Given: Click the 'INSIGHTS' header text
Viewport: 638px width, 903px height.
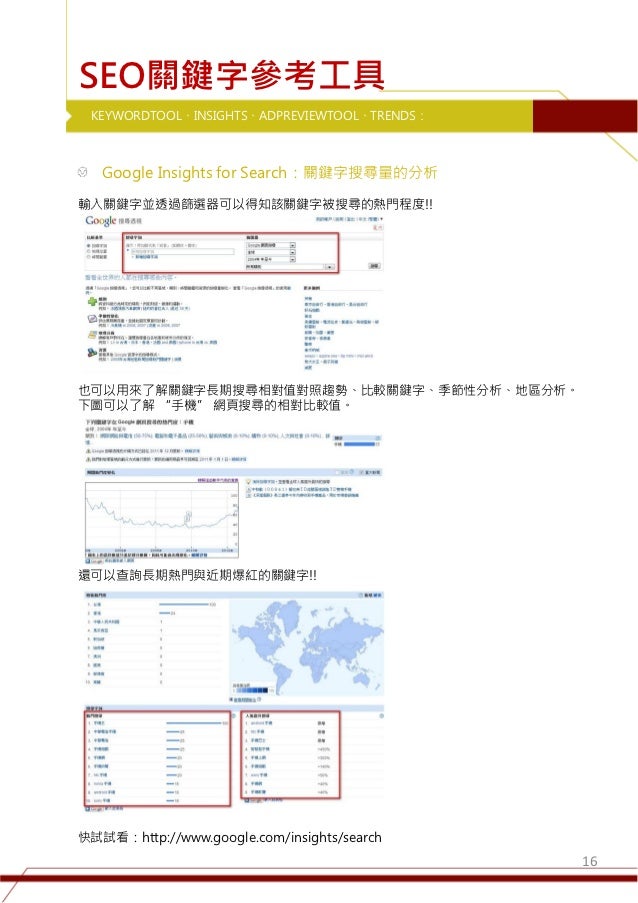Looking at the screenshot, I should click(x=221, y=115).
